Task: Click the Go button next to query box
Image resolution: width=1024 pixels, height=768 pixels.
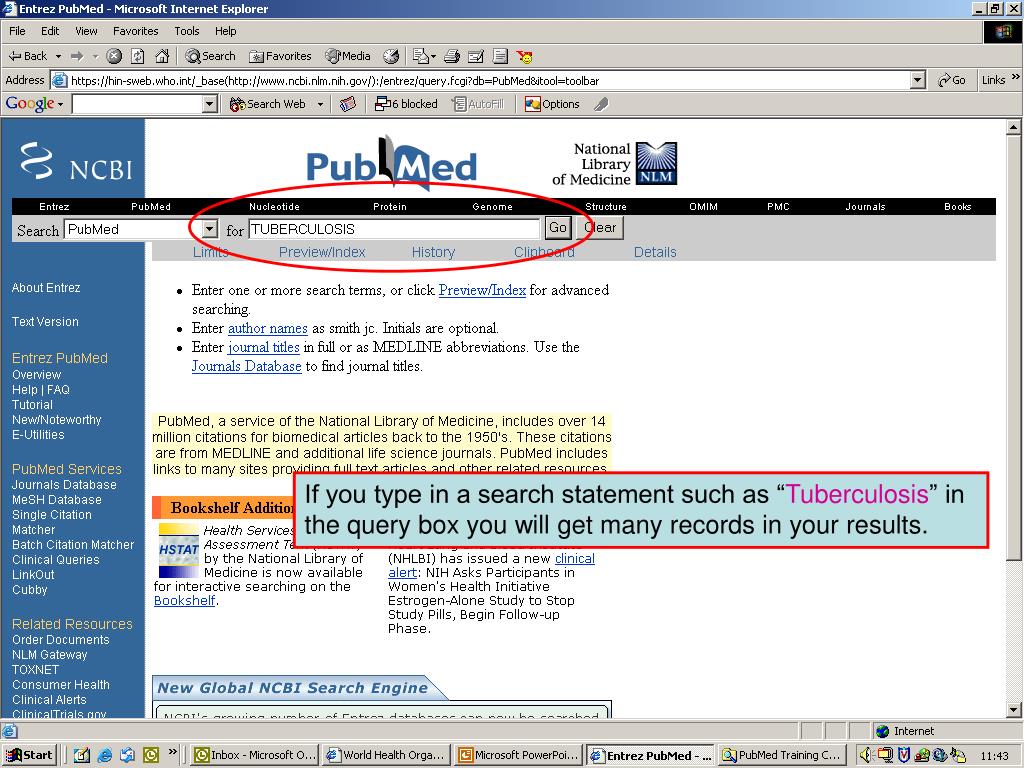Action: 558,228
